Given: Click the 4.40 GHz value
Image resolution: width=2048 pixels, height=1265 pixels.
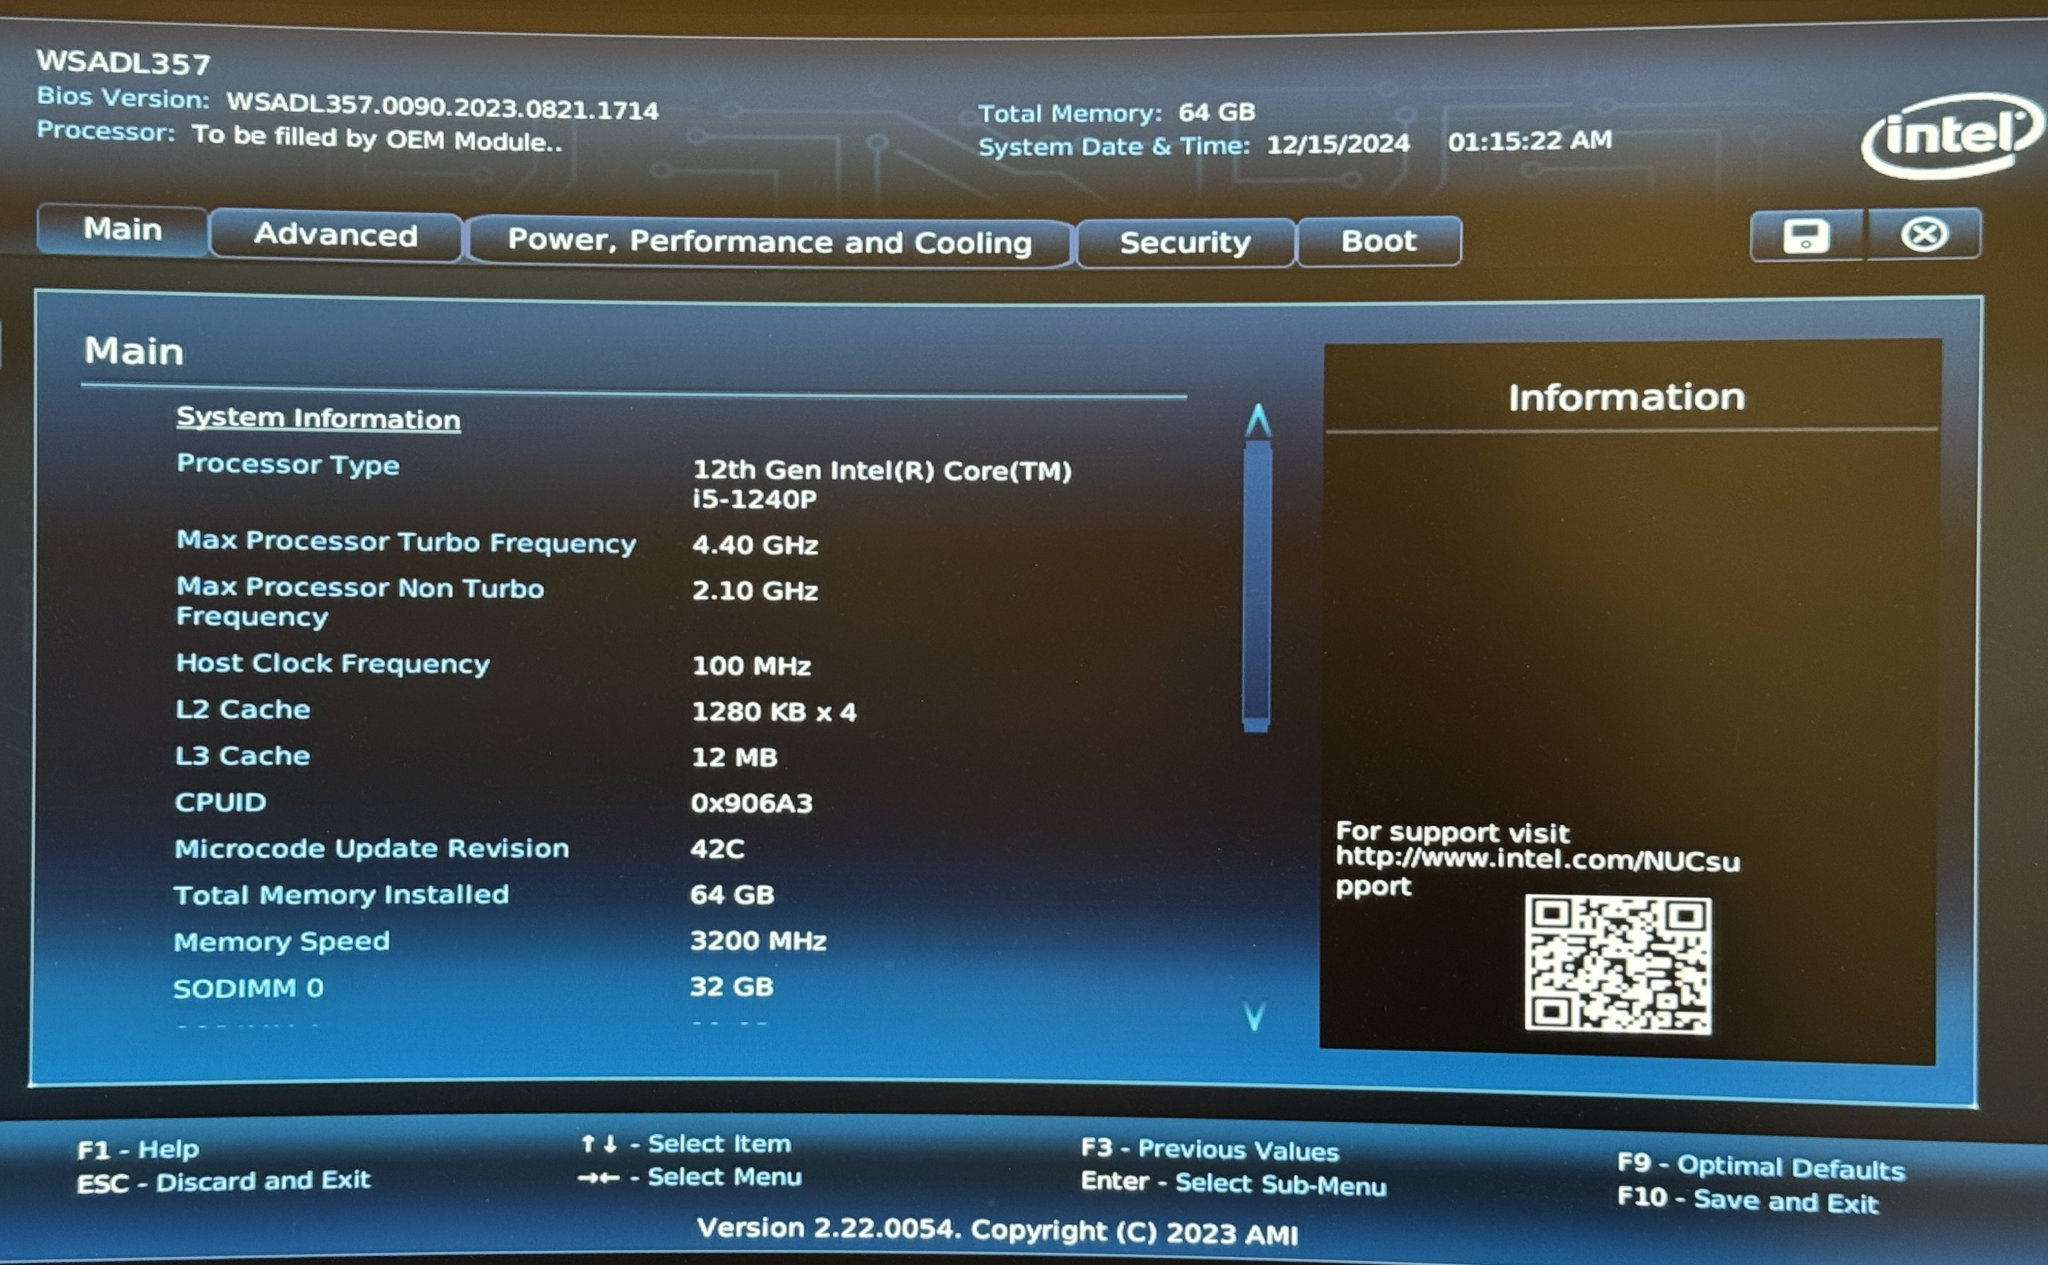Looking at the screenshot, I should (755, 545).
